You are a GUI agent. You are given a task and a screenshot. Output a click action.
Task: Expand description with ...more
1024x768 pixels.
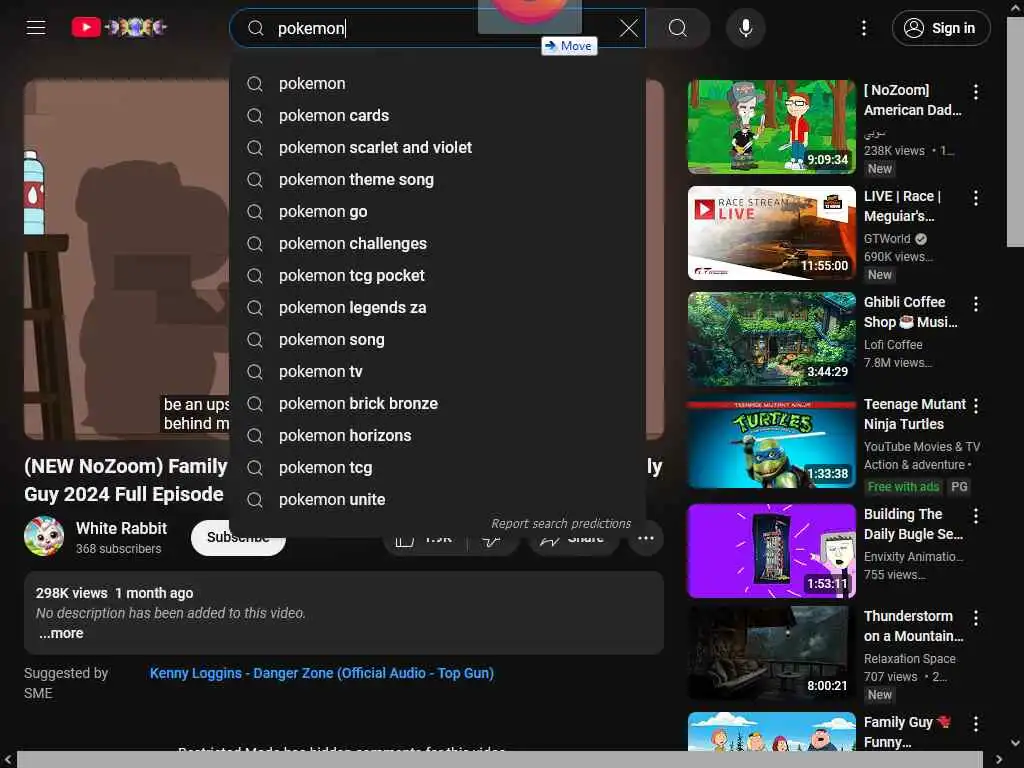61,633
